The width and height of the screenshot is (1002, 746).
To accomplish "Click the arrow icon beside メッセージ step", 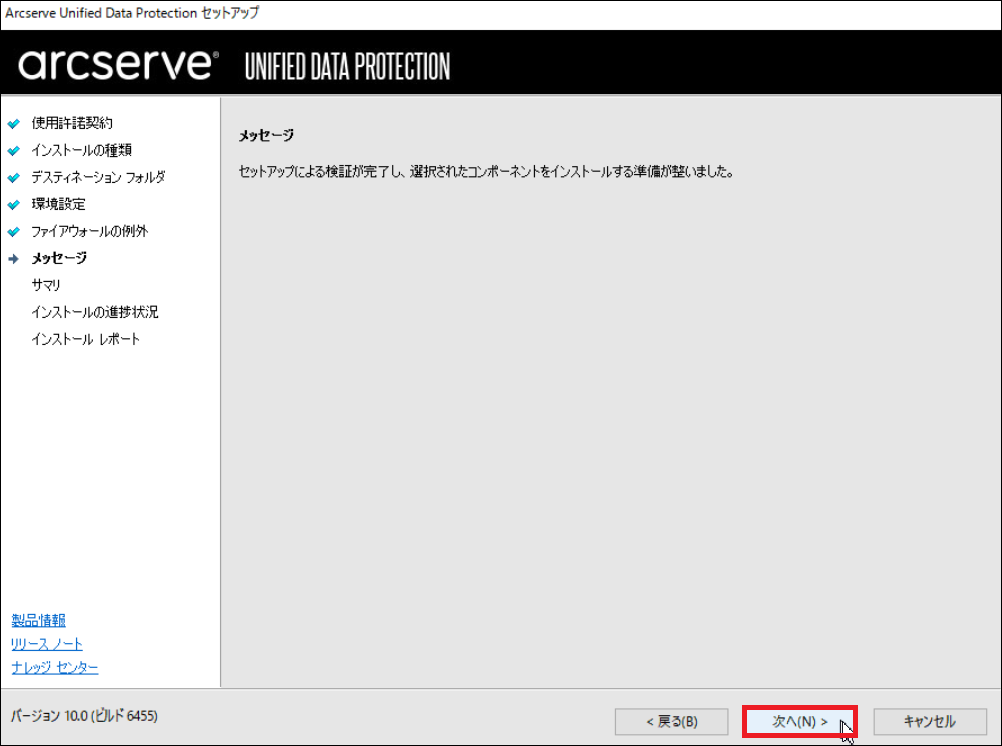I will [13, 259].
